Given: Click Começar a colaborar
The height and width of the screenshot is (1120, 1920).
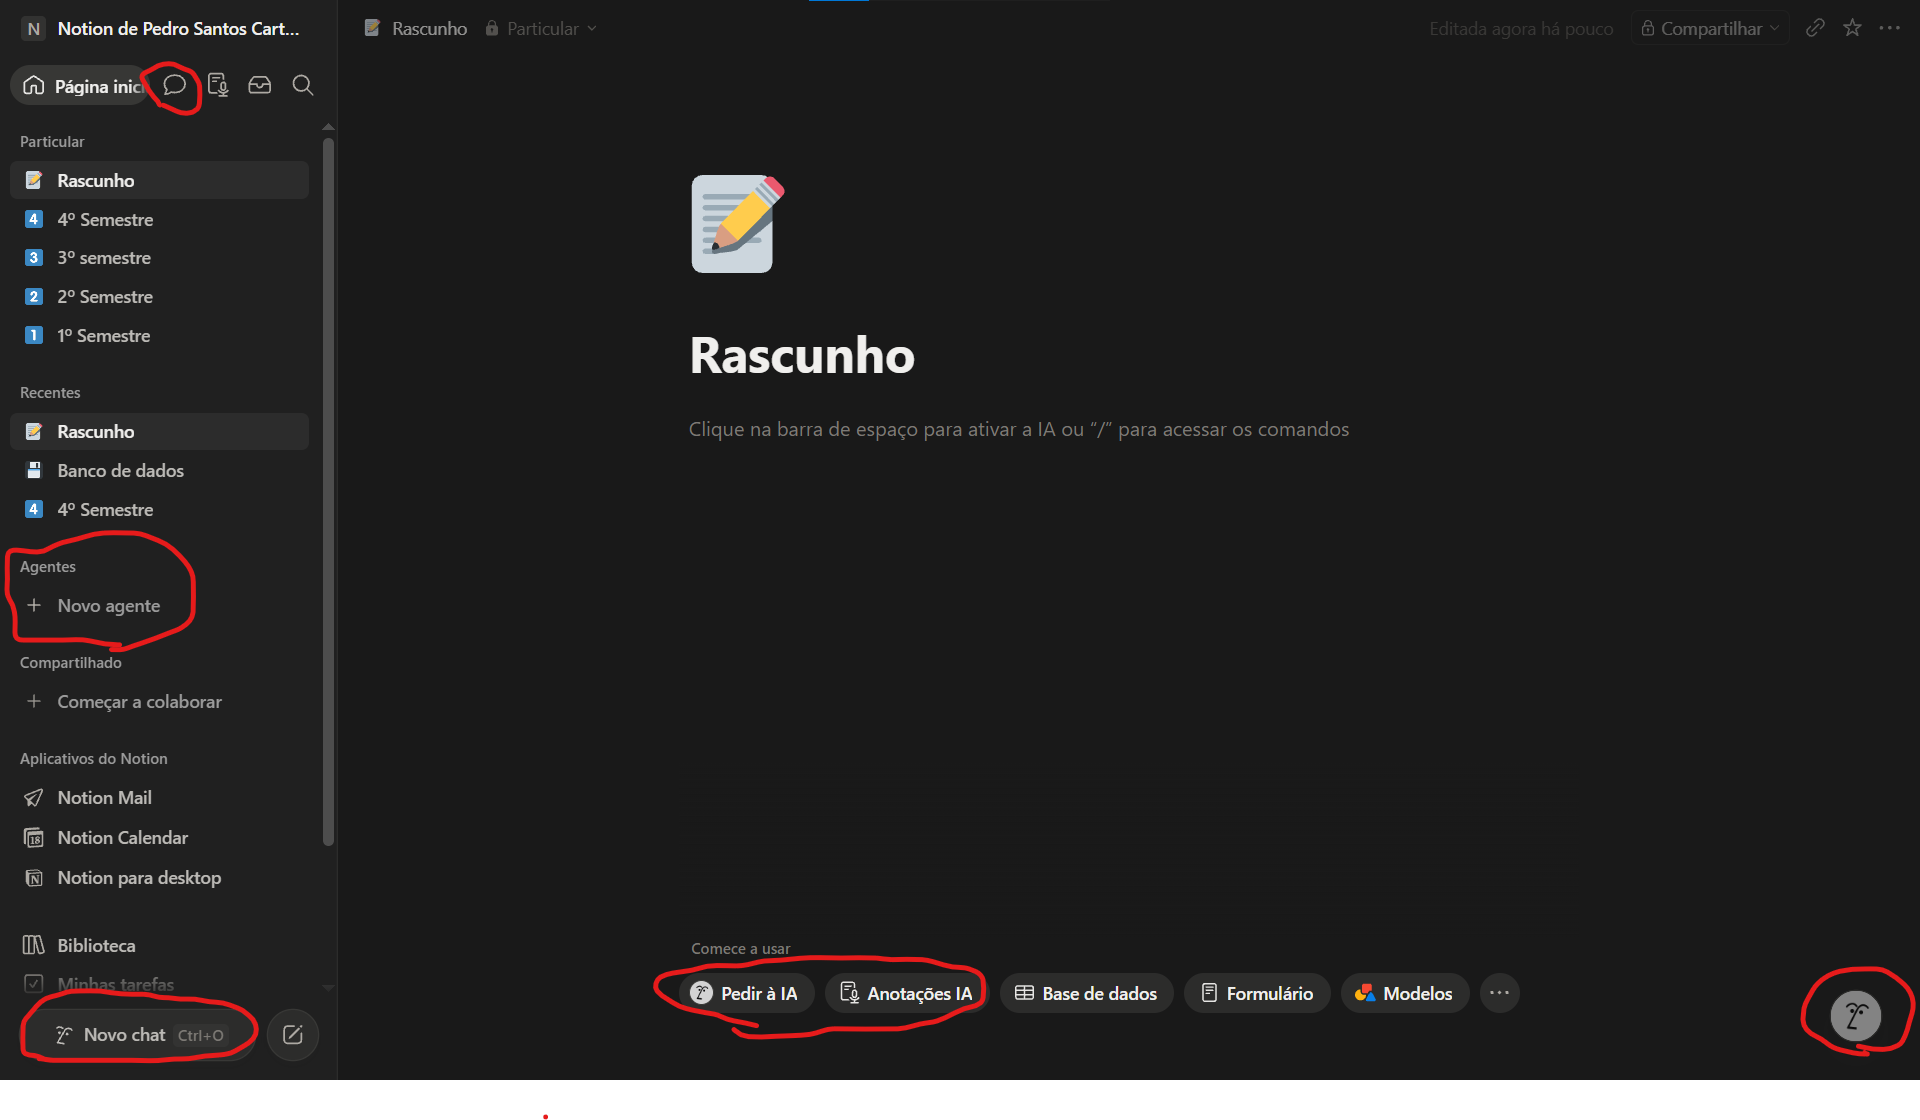Looking at the screenshot, I should pos(160,701).
